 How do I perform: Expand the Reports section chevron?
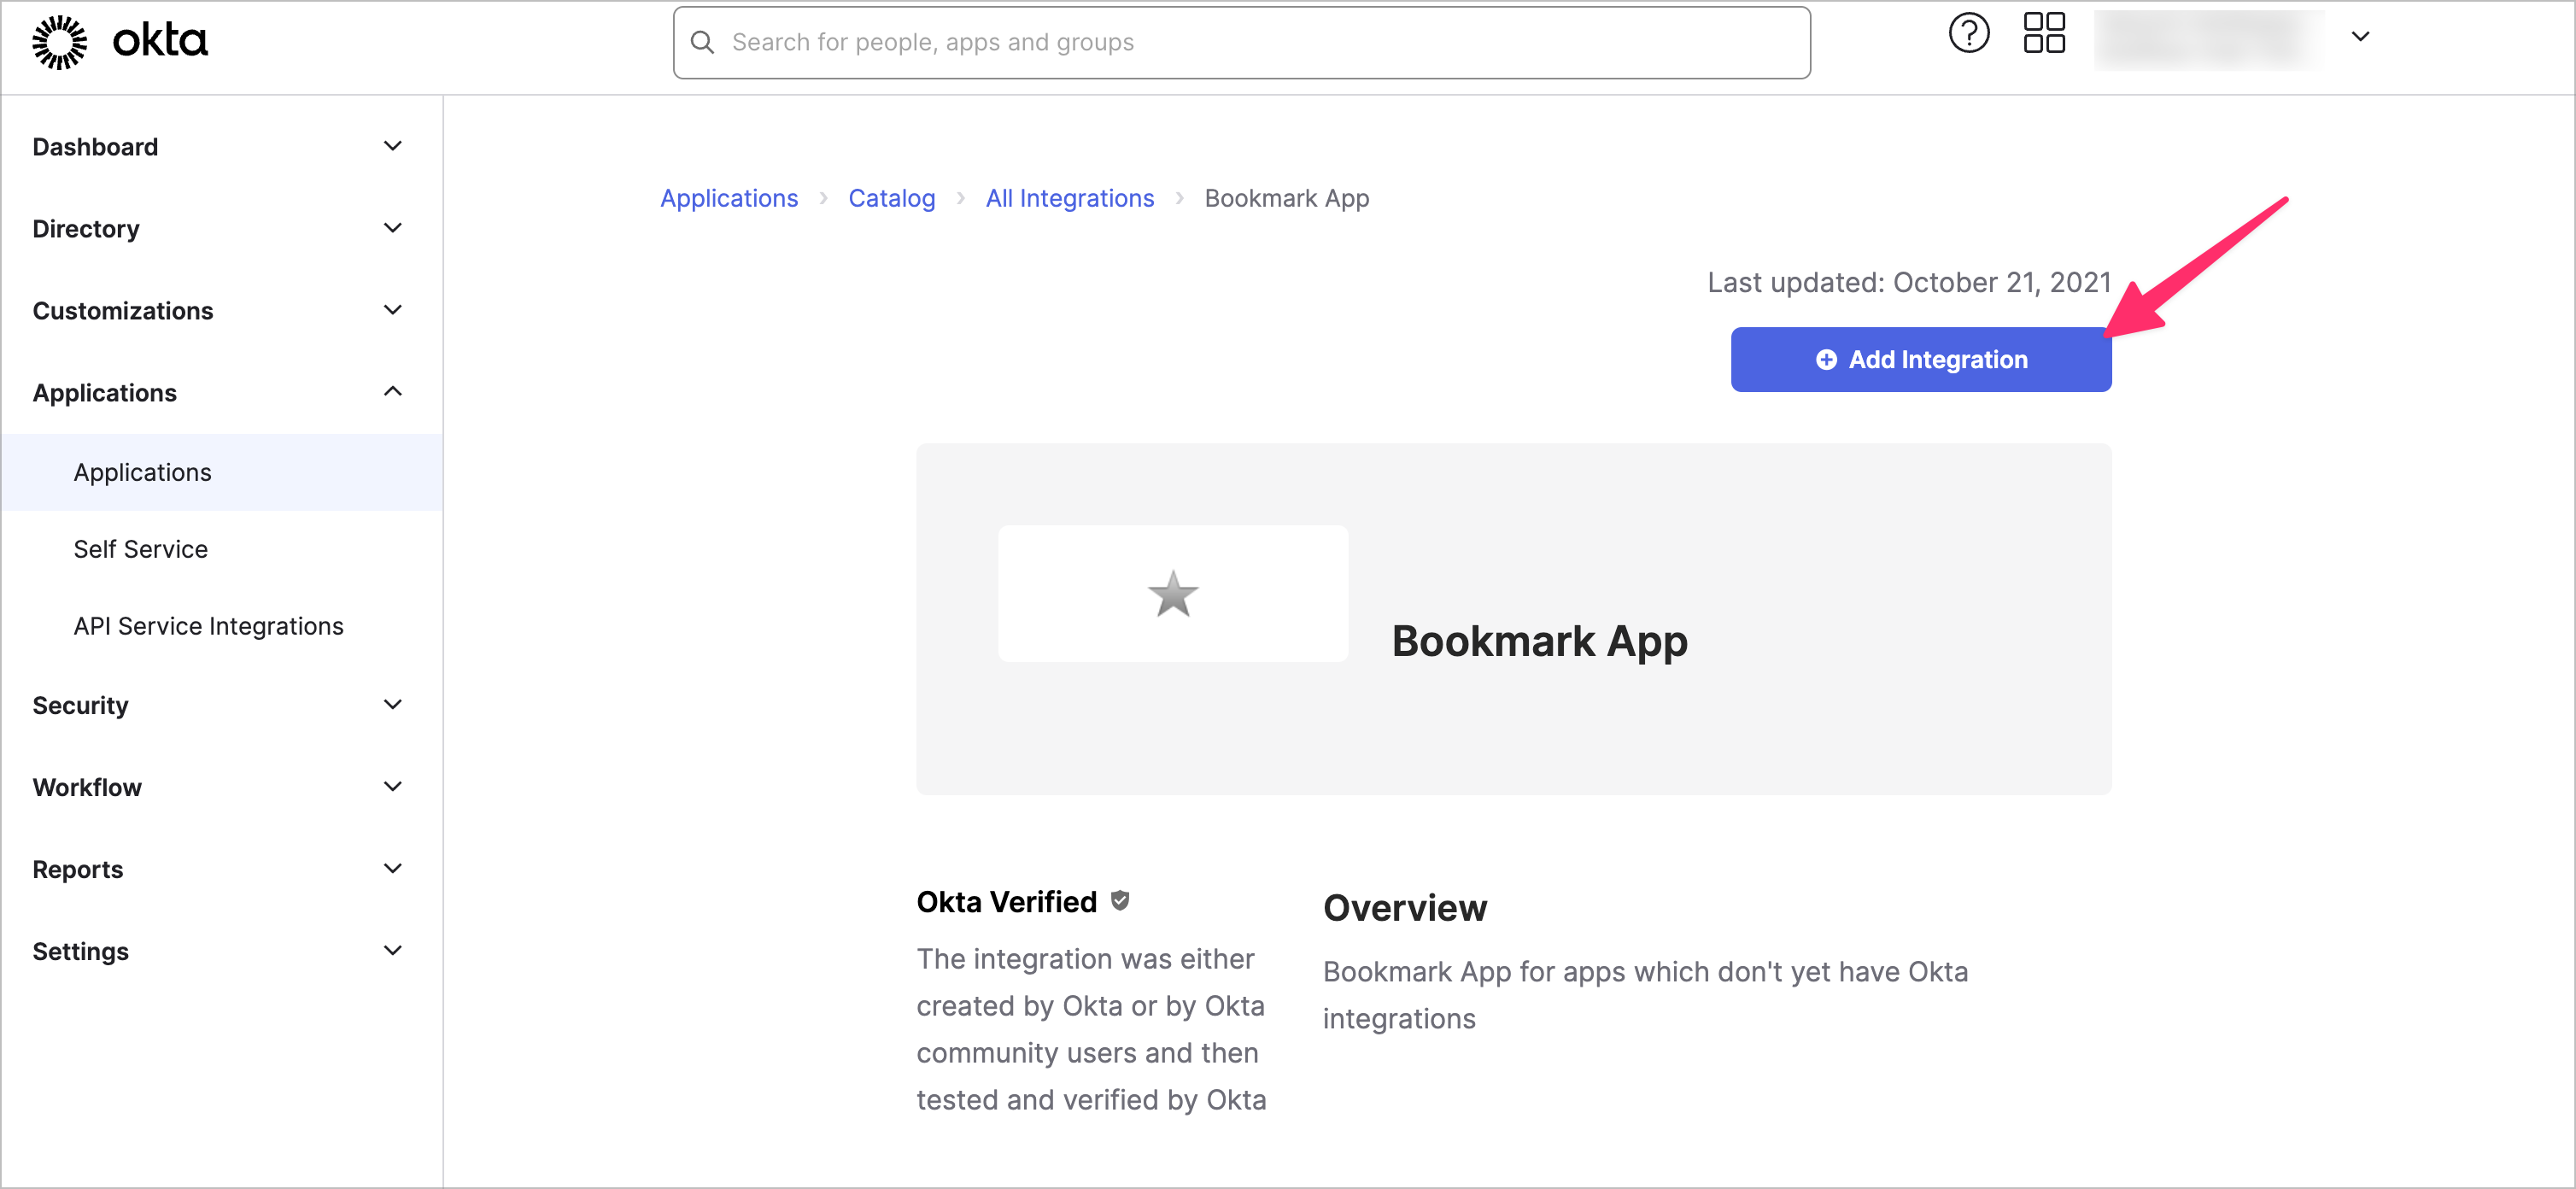(x=393, y=869)
